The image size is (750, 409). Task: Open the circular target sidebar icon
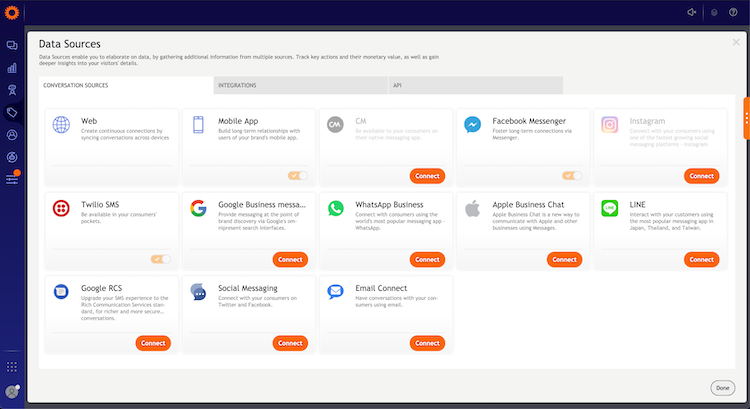[x=12, y=157]
